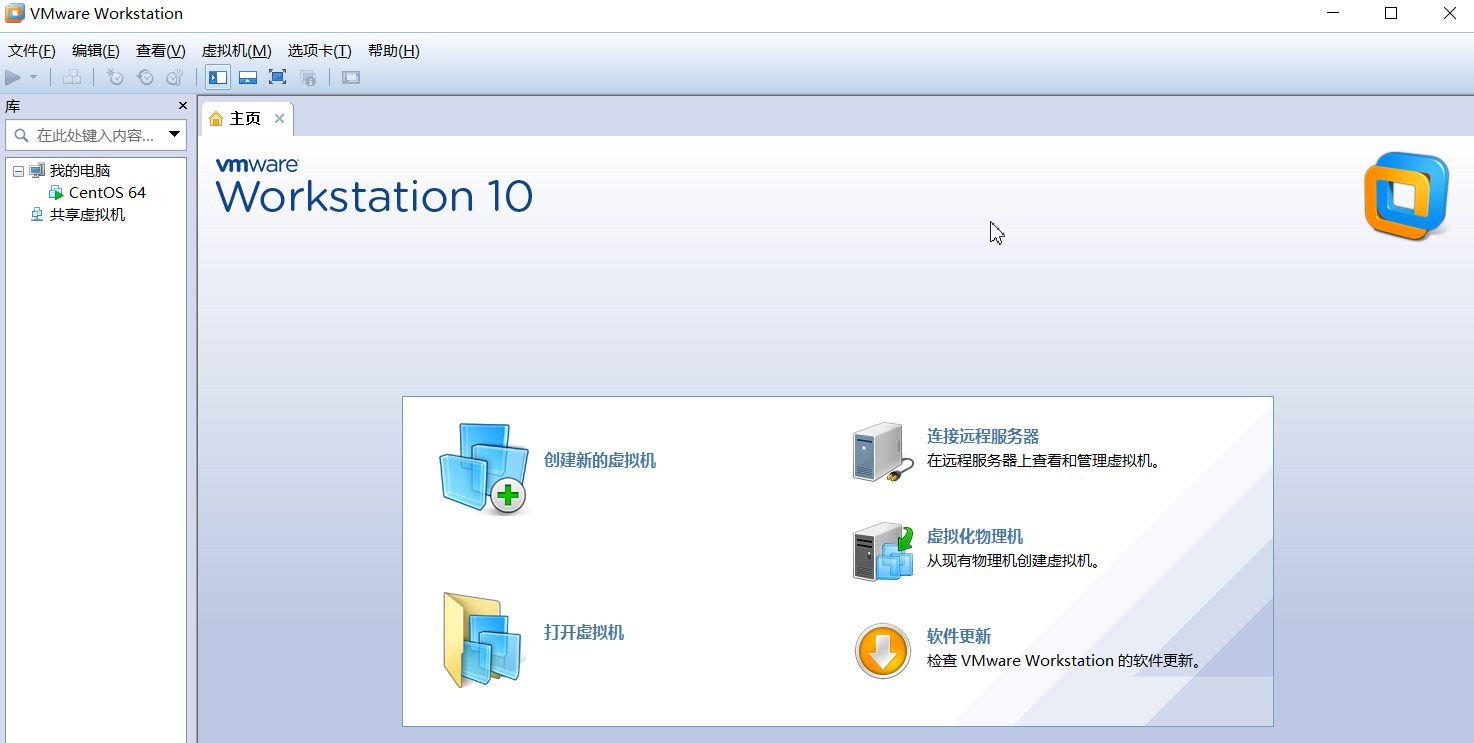Toggle the thumbnail bar view icon
This screenshot has height=743, width=1474.
(248, 77)
